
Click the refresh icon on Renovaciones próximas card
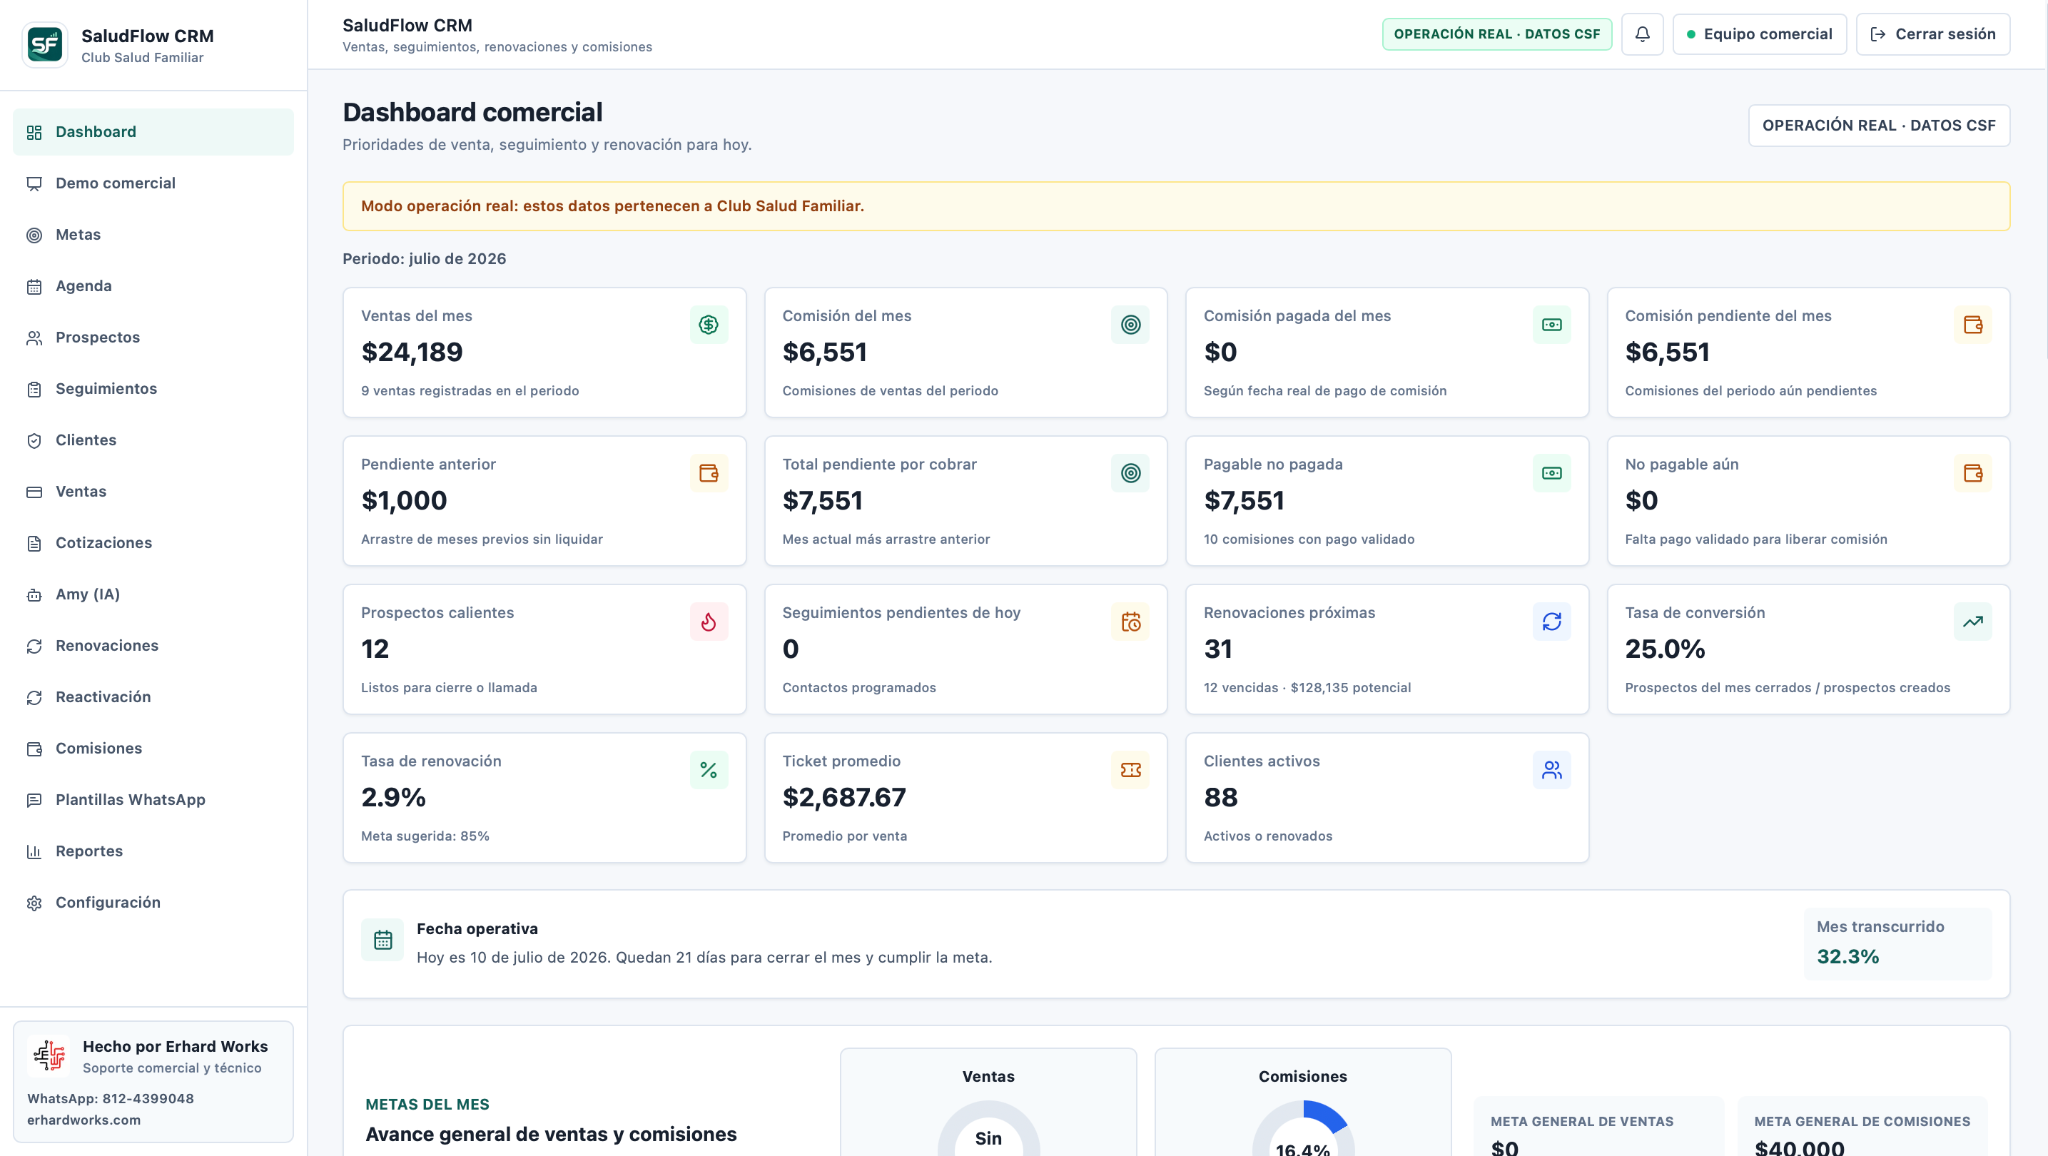coord(1552,622)
